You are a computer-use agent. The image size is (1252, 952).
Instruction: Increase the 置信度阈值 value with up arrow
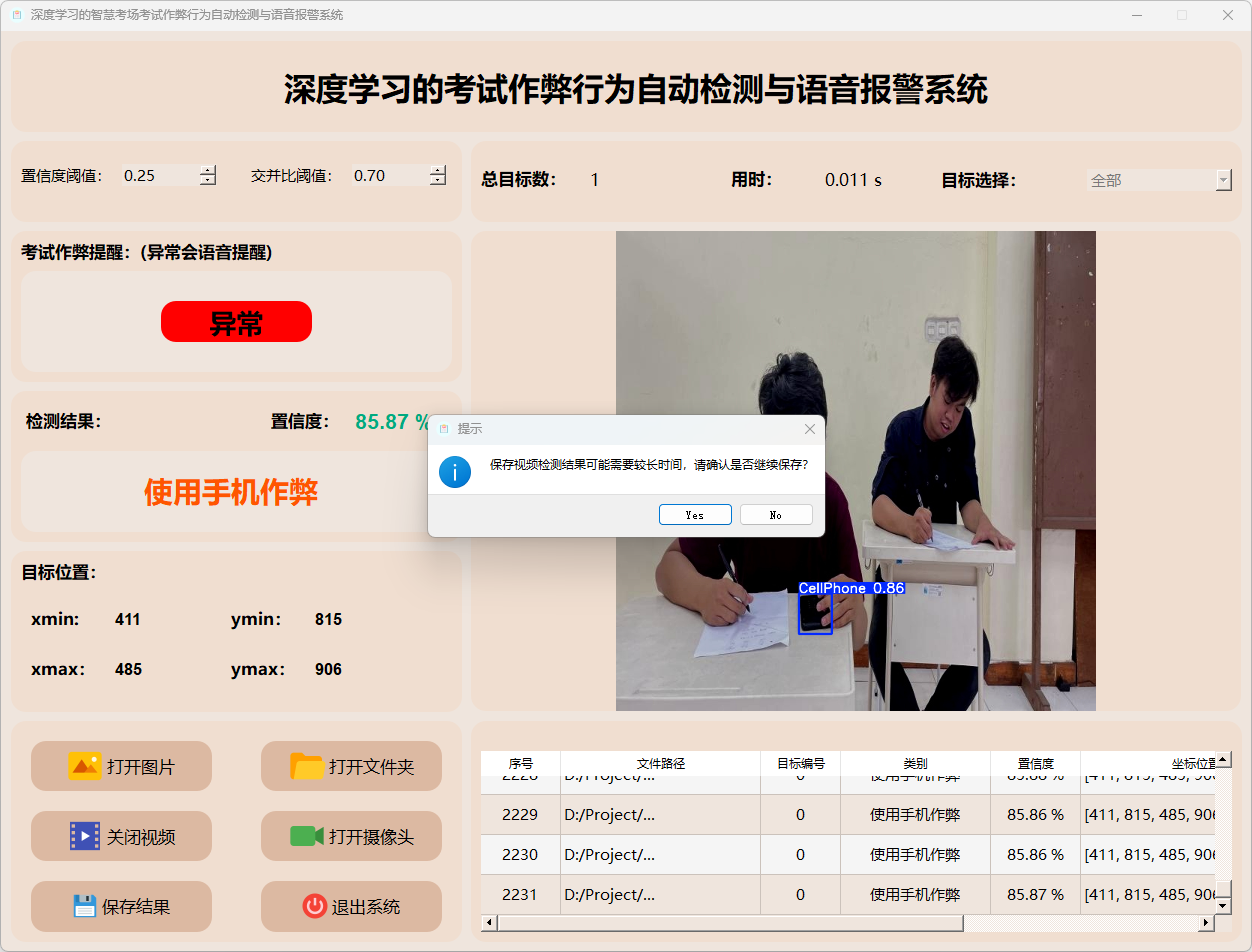pyautogui.click(x=208, y=170)
